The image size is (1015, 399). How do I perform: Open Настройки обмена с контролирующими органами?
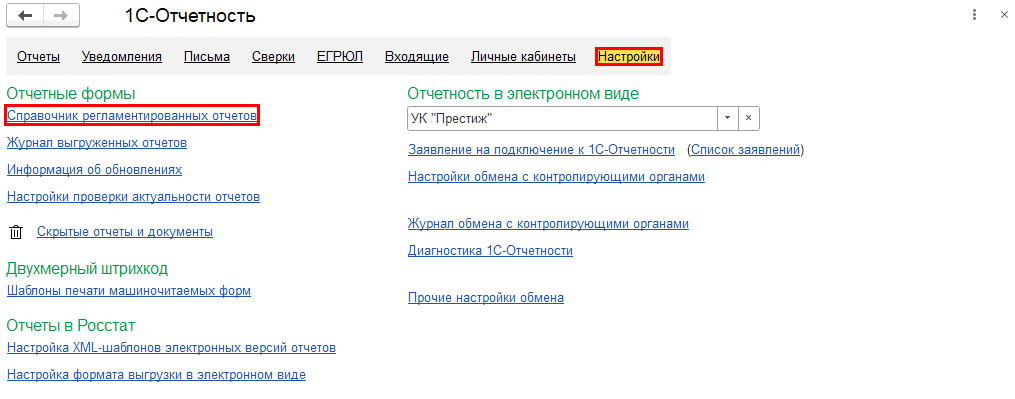(556, 177)
